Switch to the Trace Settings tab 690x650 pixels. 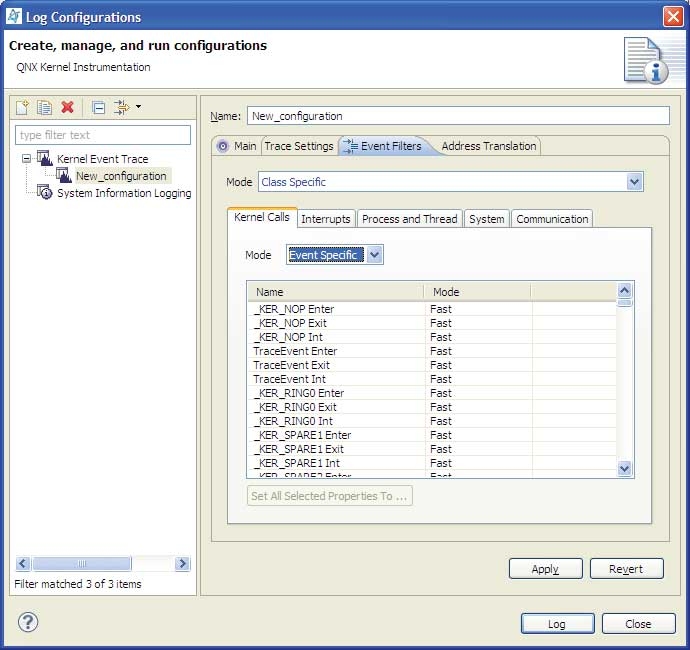[x=298, y=146]
